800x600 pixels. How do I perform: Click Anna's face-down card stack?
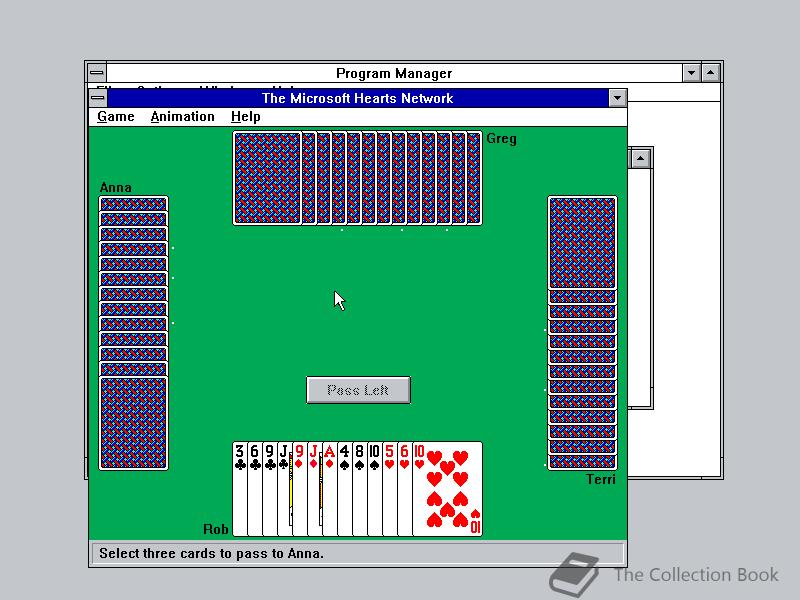click(133, 333)
